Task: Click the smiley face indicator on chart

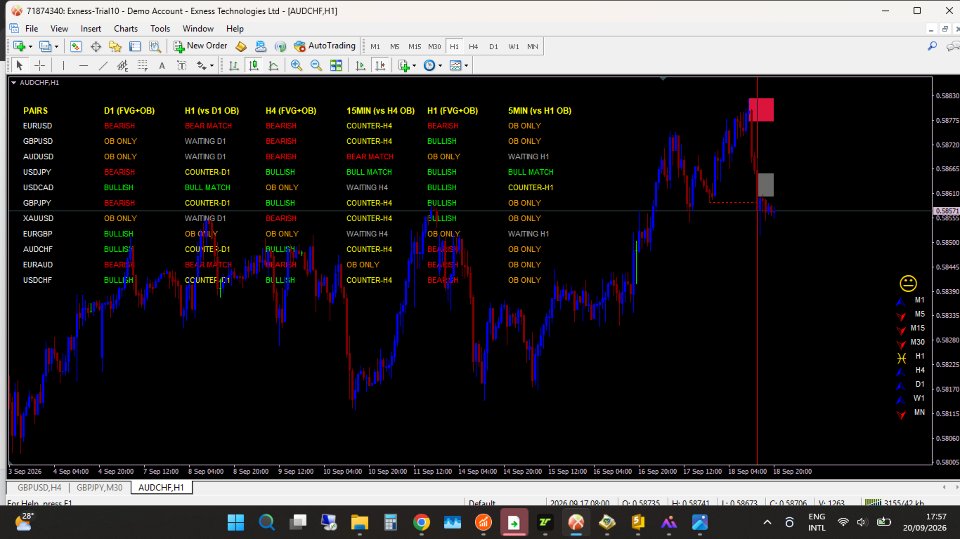Action: click(908, 283)
